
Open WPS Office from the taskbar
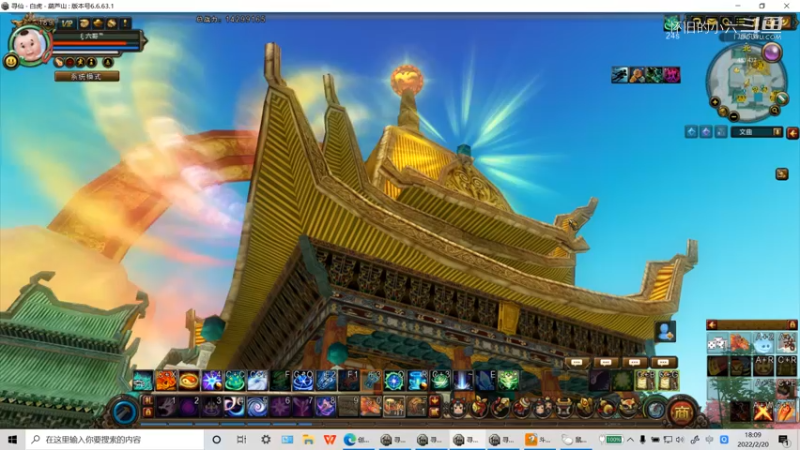point(330,439)
